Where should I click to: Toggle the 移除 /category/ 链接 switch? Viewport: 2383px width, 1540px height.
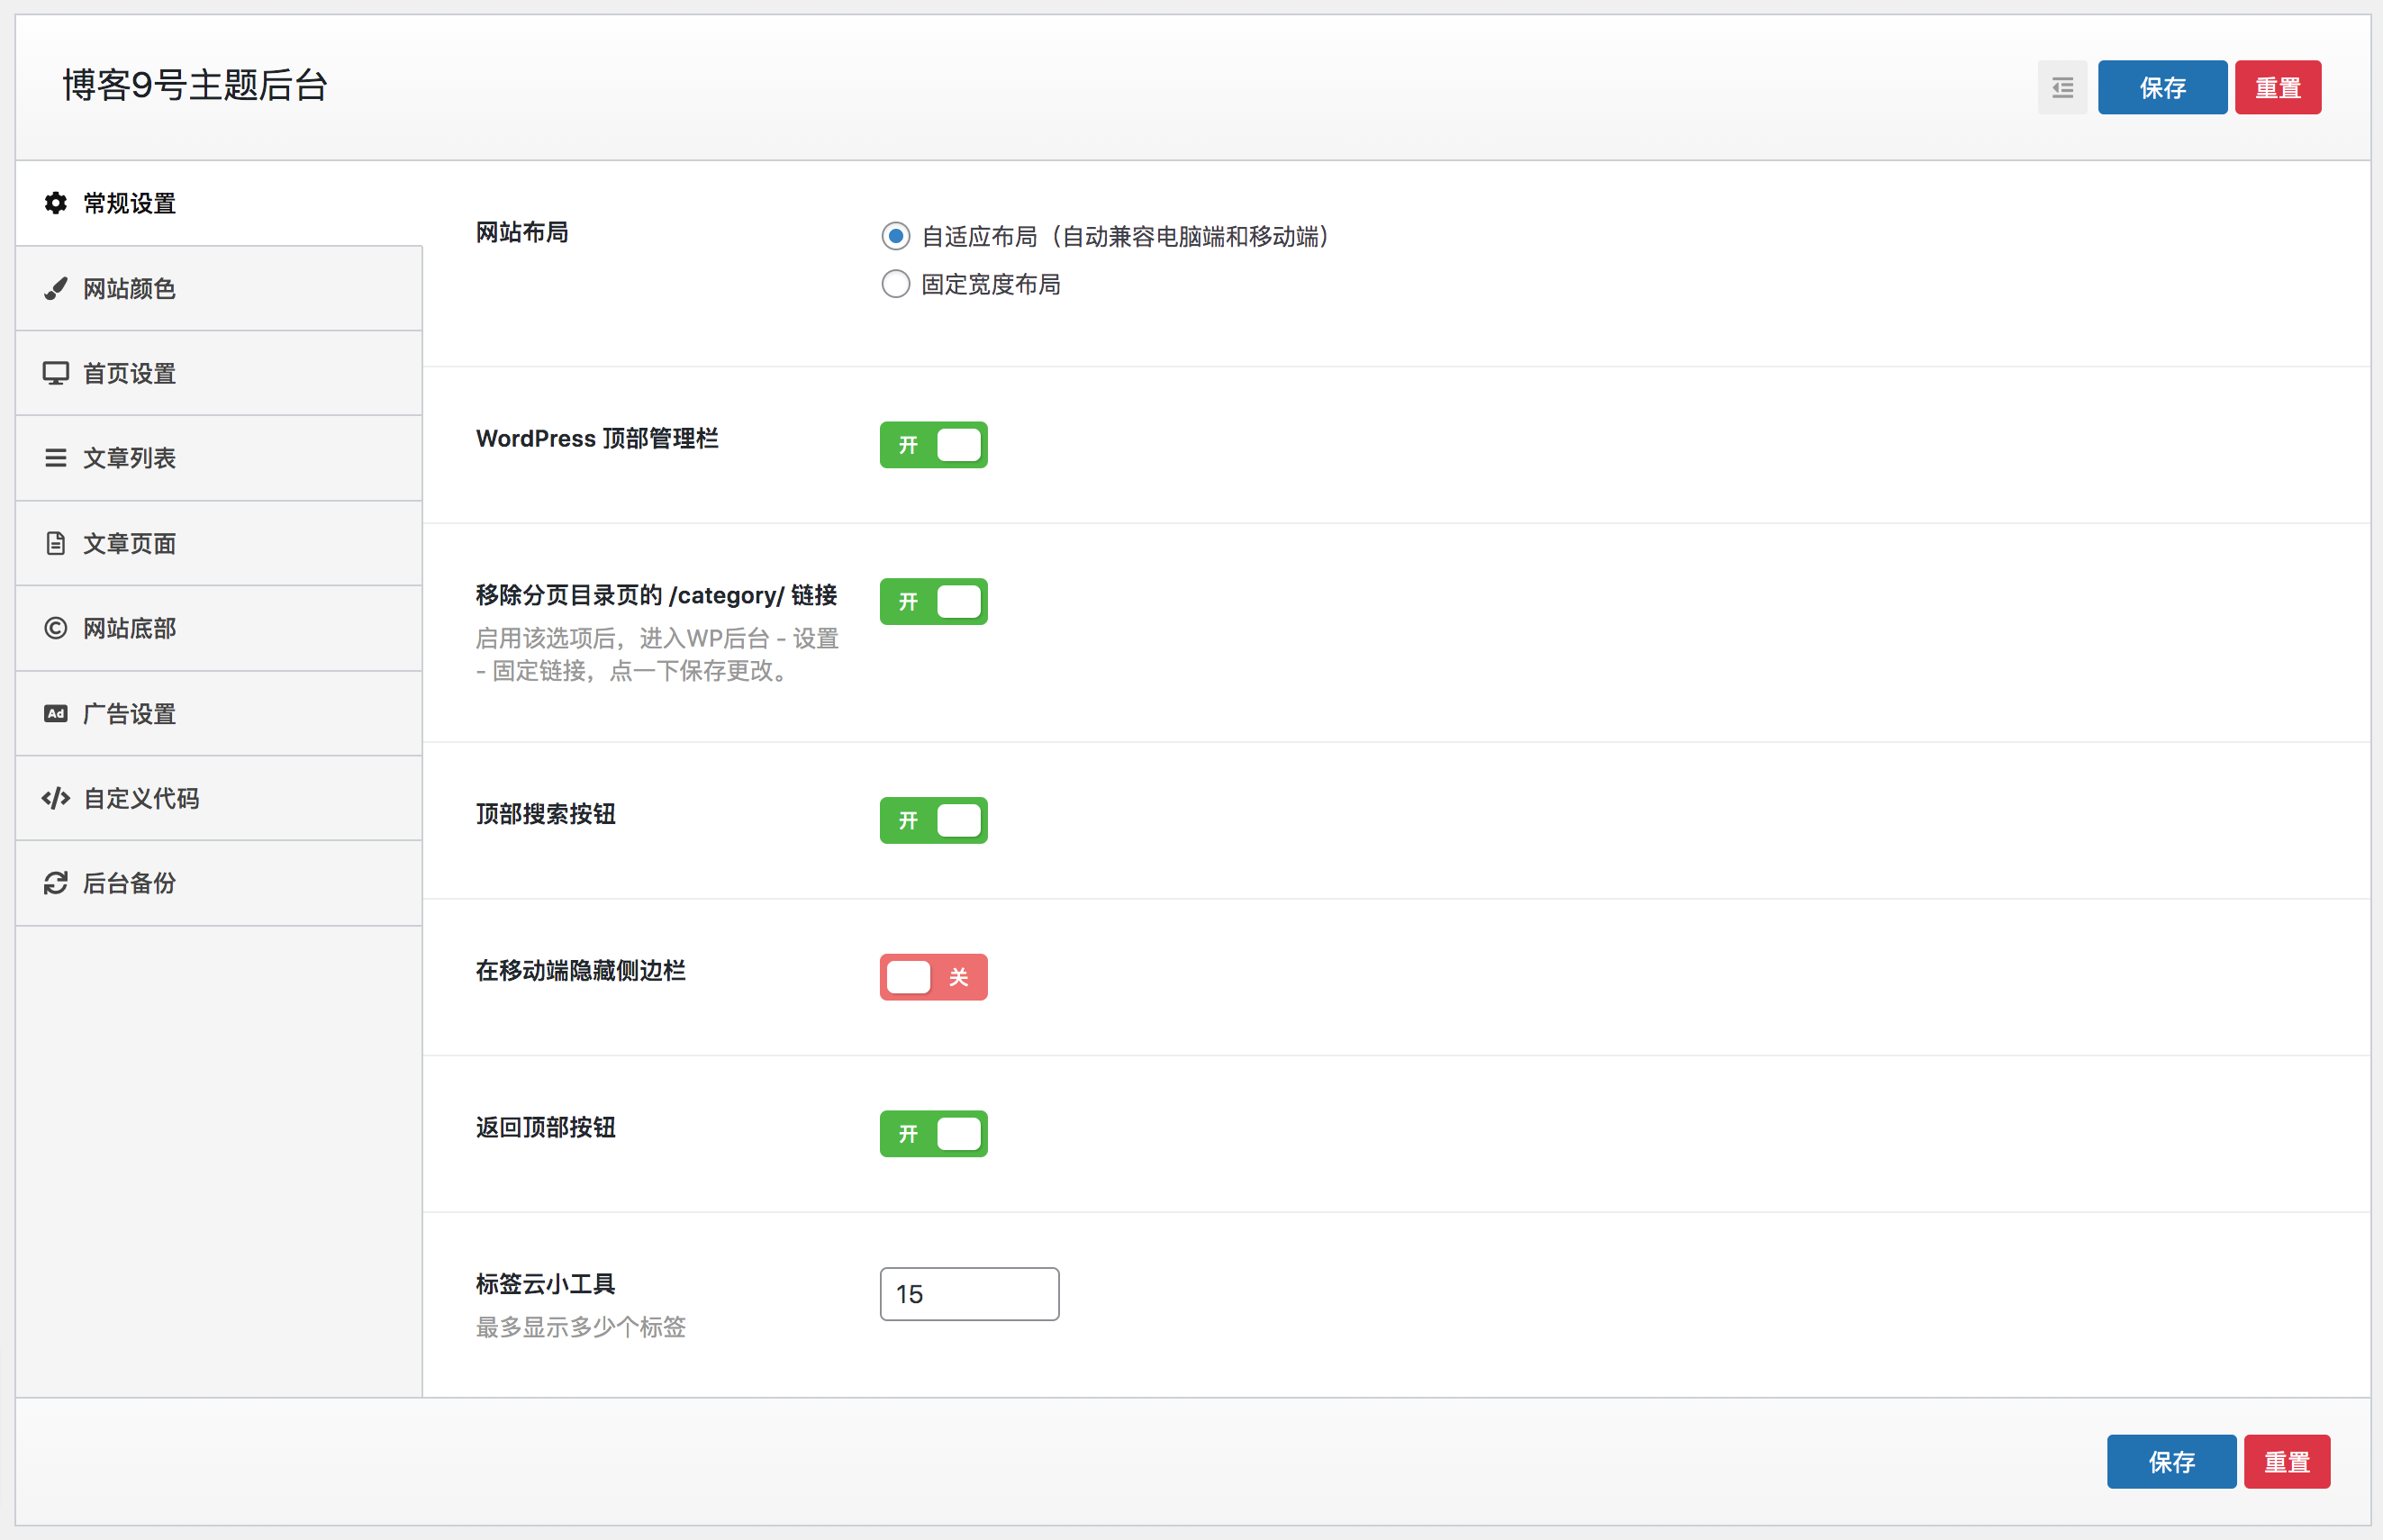point(934,601)
